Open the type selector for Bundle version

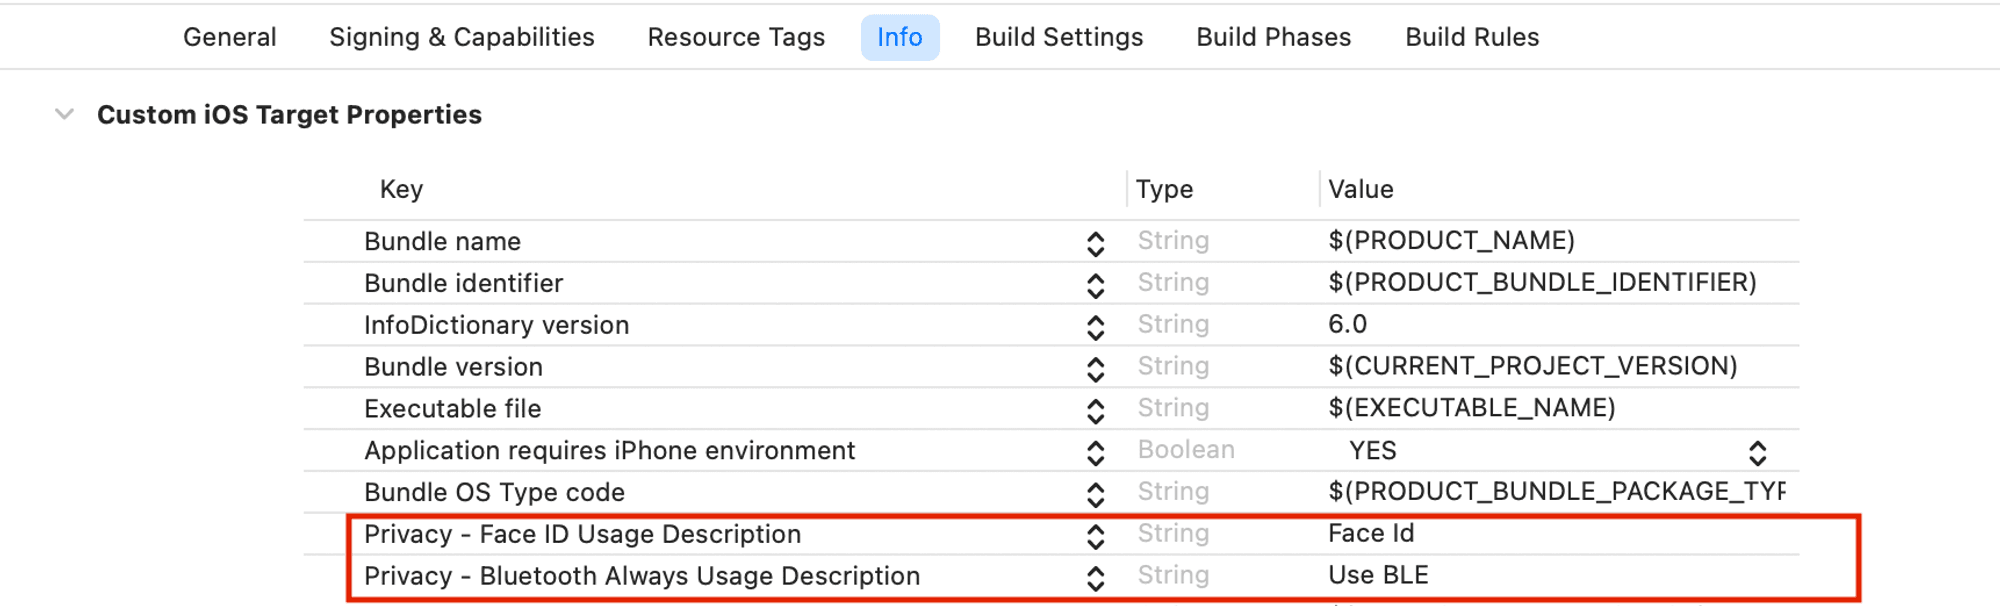pyautogui.click(x=1097, y=366)
